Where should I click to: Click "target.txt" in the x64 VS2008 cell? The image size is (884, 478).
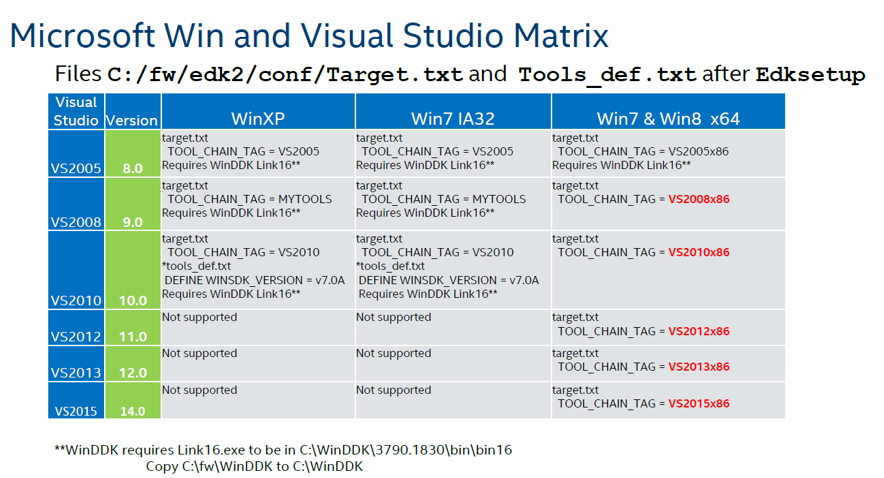click(x=575, y=185)
